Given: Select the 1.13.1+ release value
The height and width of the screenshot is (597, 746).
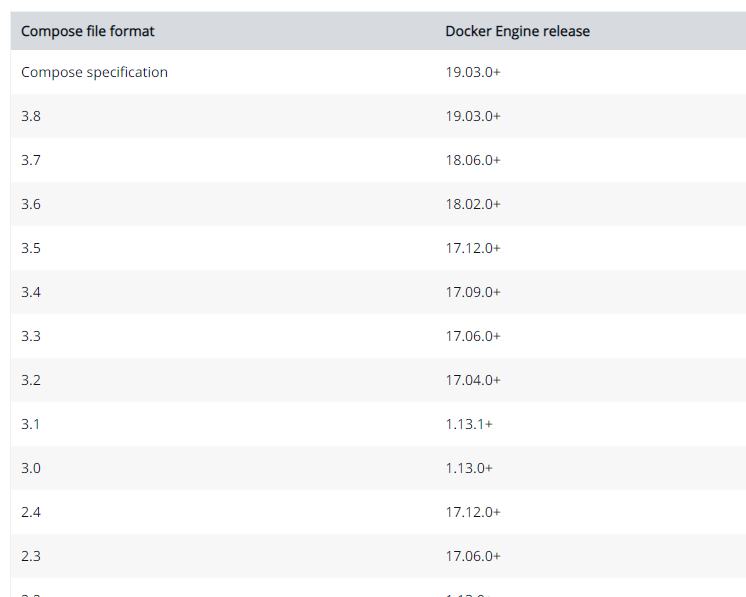Looking at the screenshot, I should tap(469, 424).
